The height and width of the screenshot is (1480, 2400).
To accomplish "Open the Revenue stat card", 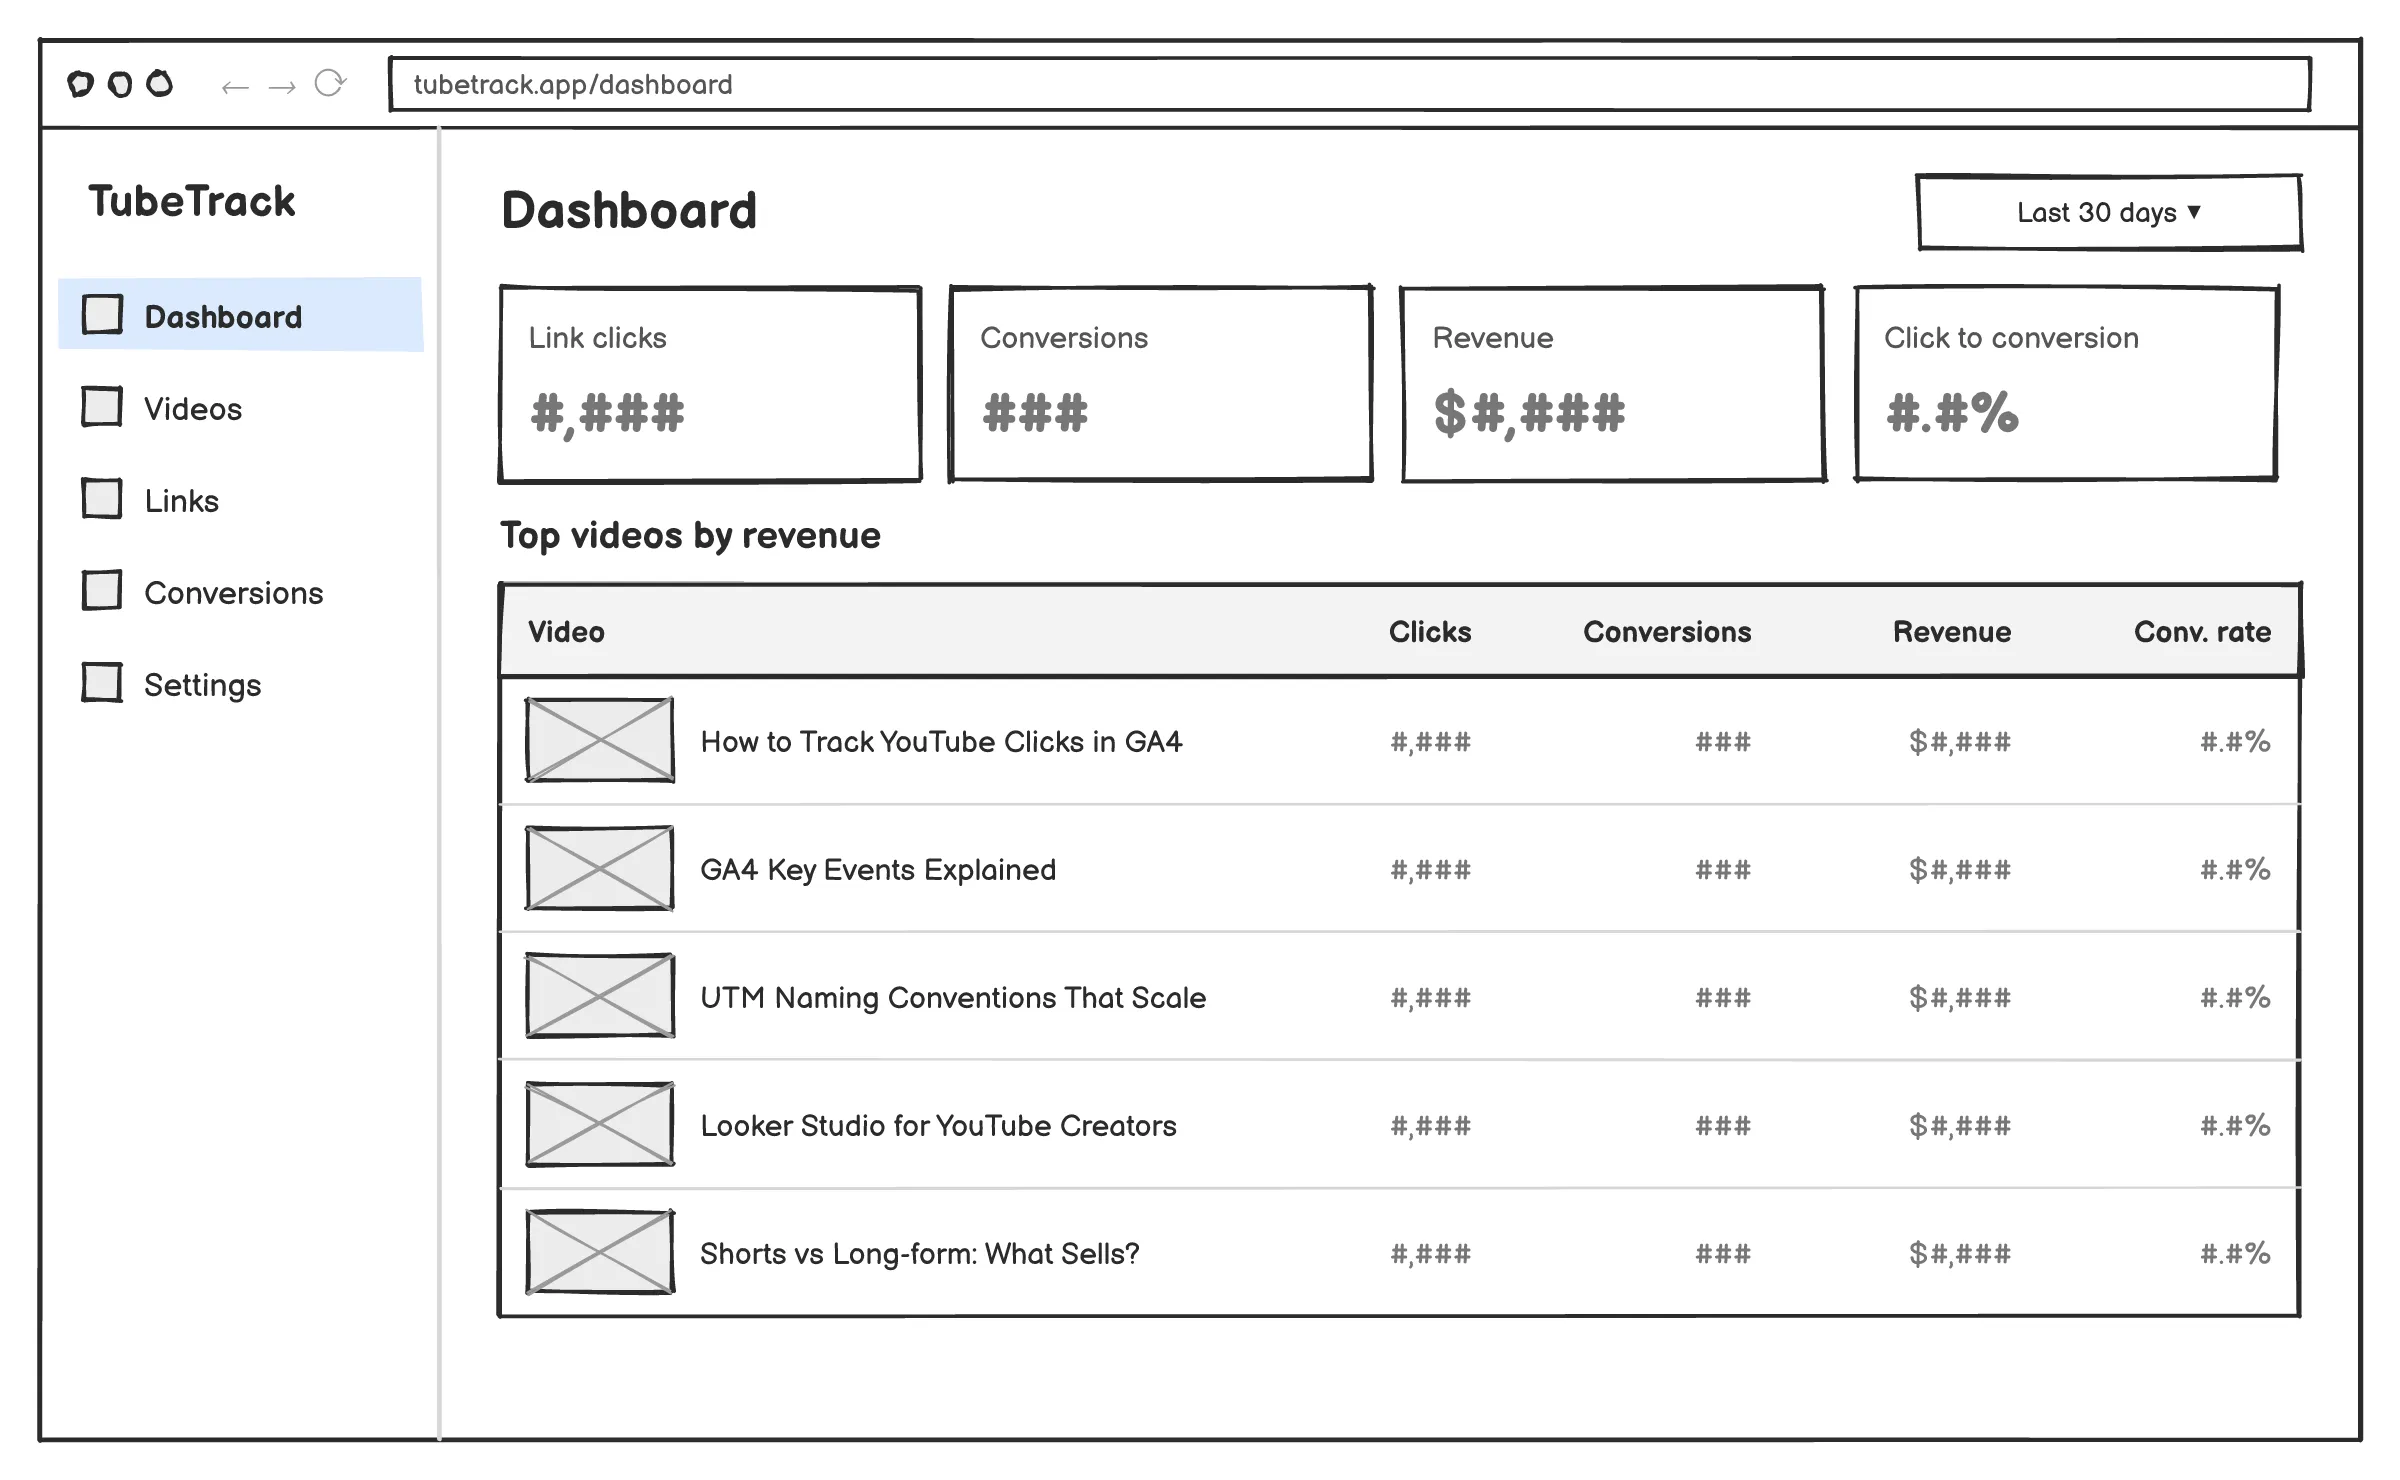I will 1613,385.
